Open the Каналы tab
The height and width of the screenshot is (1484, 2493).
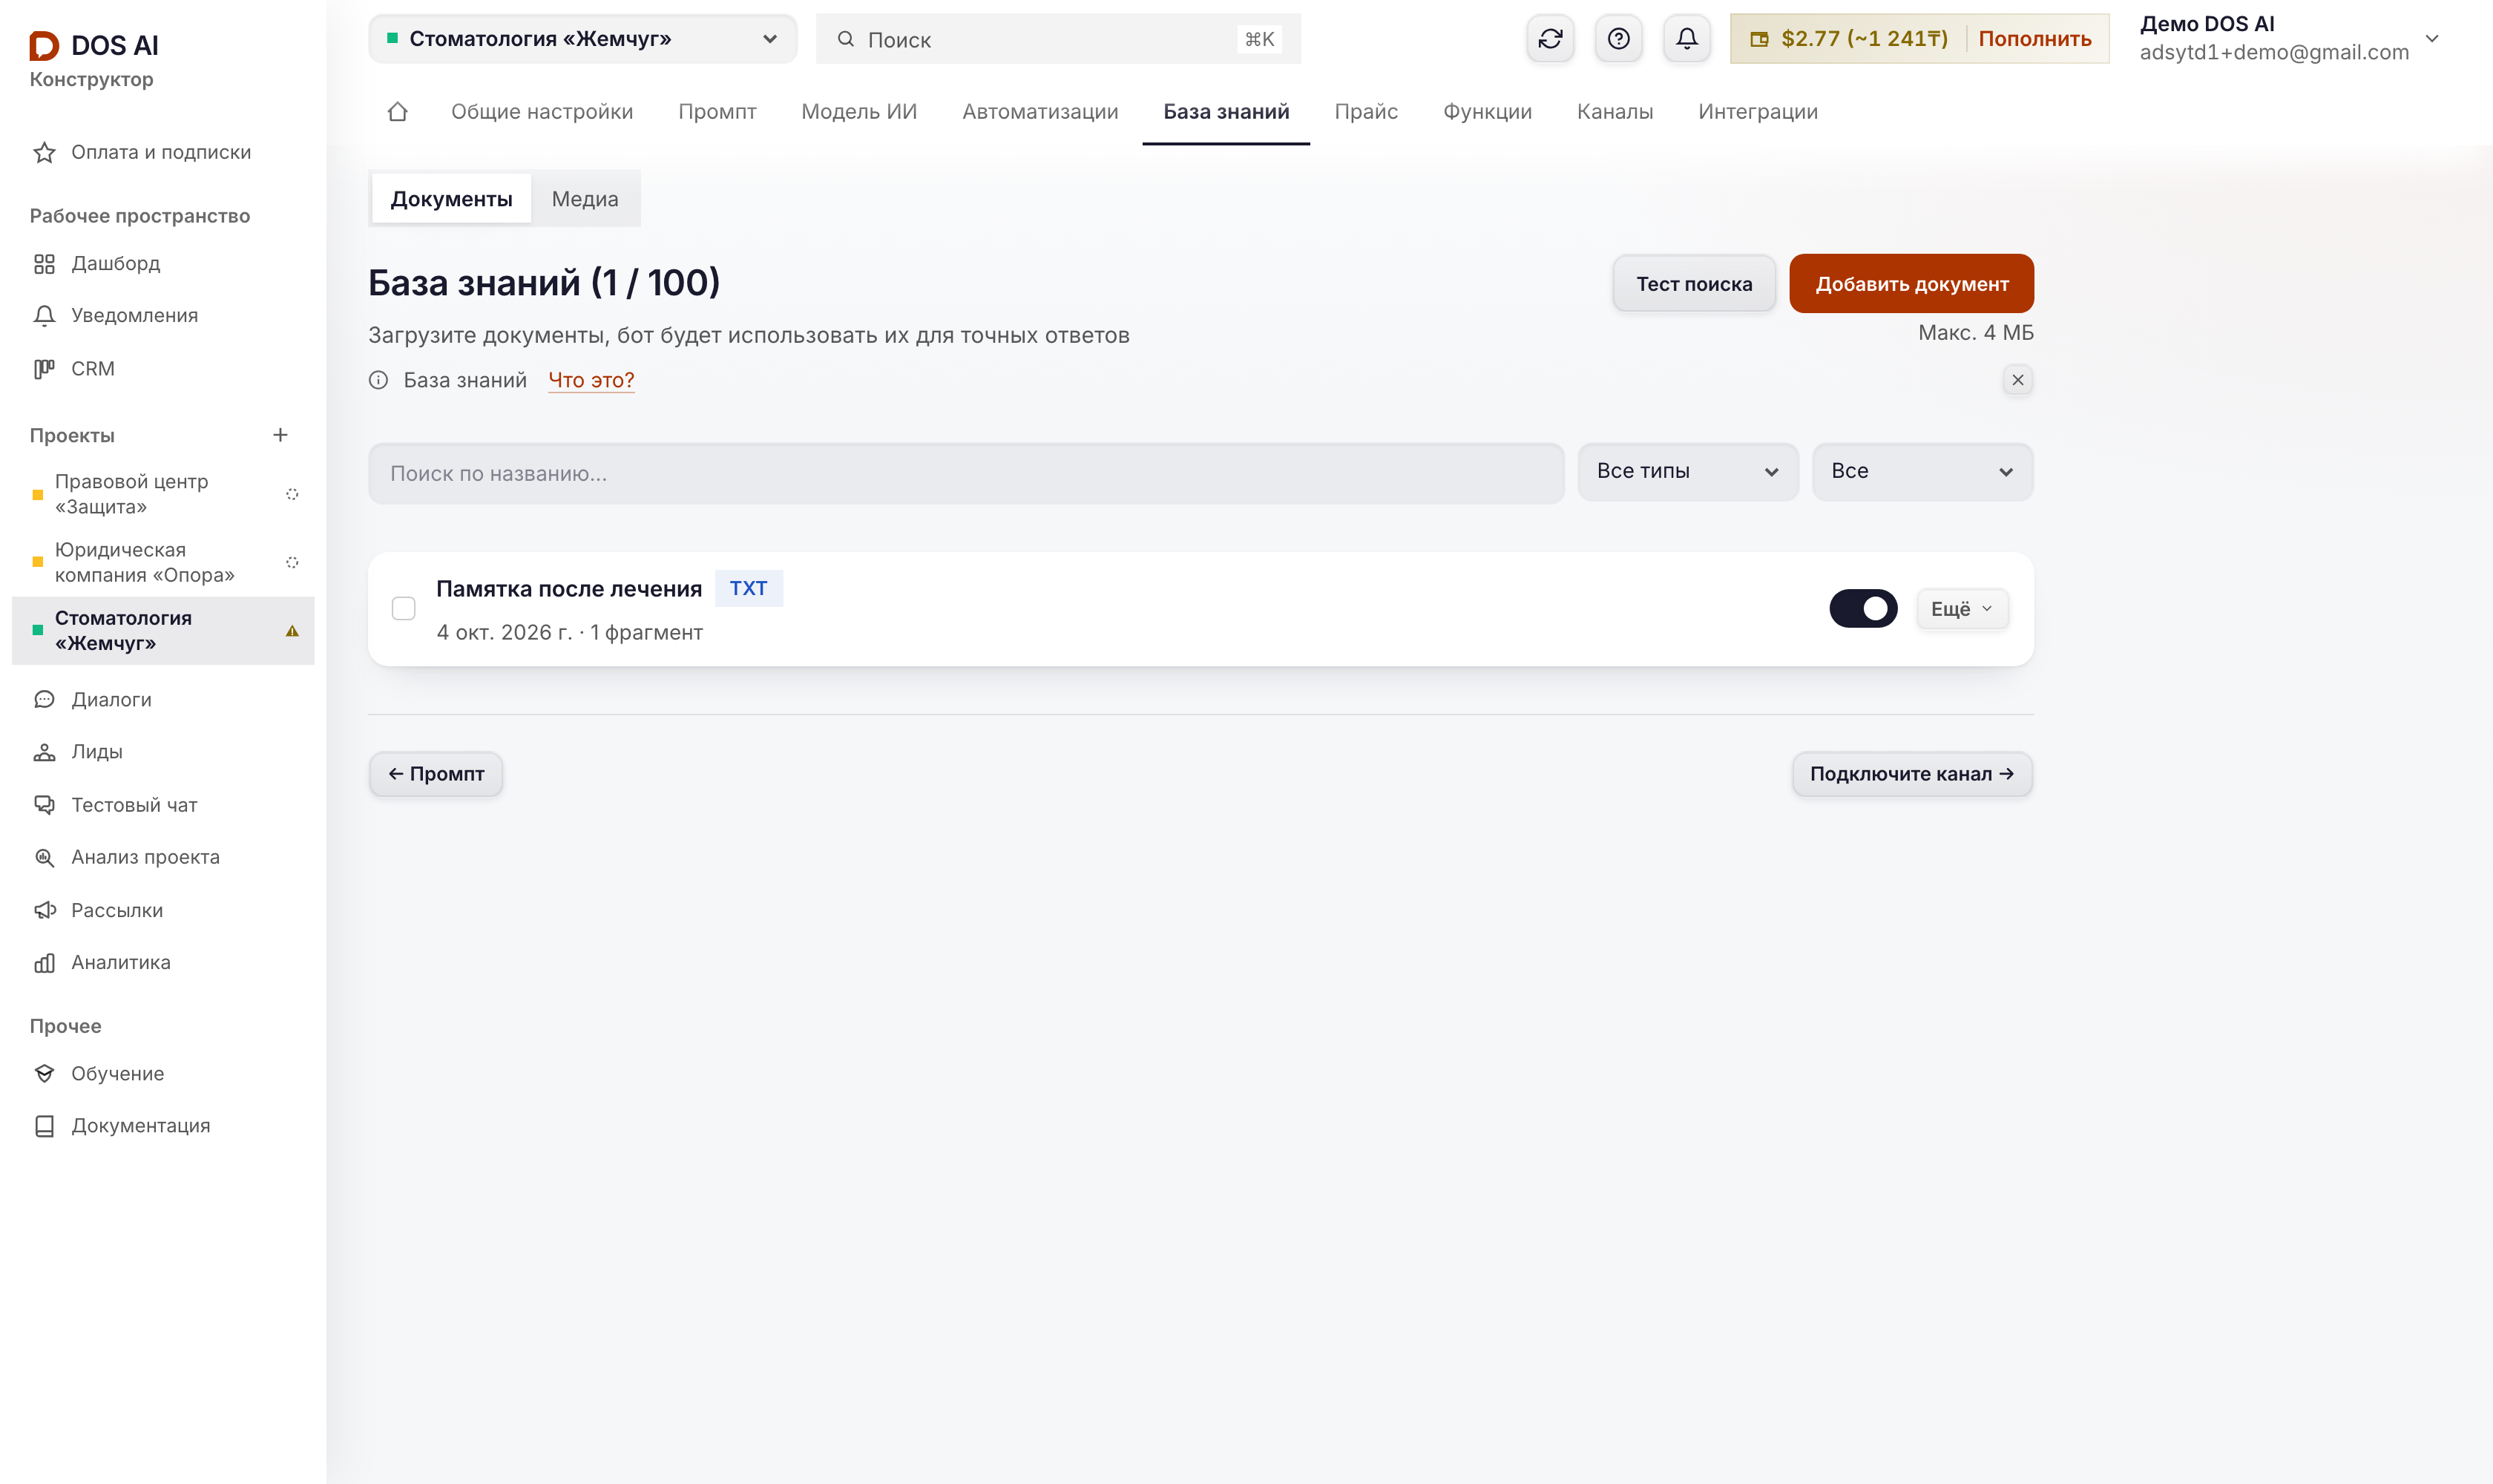pos(1614,112)
